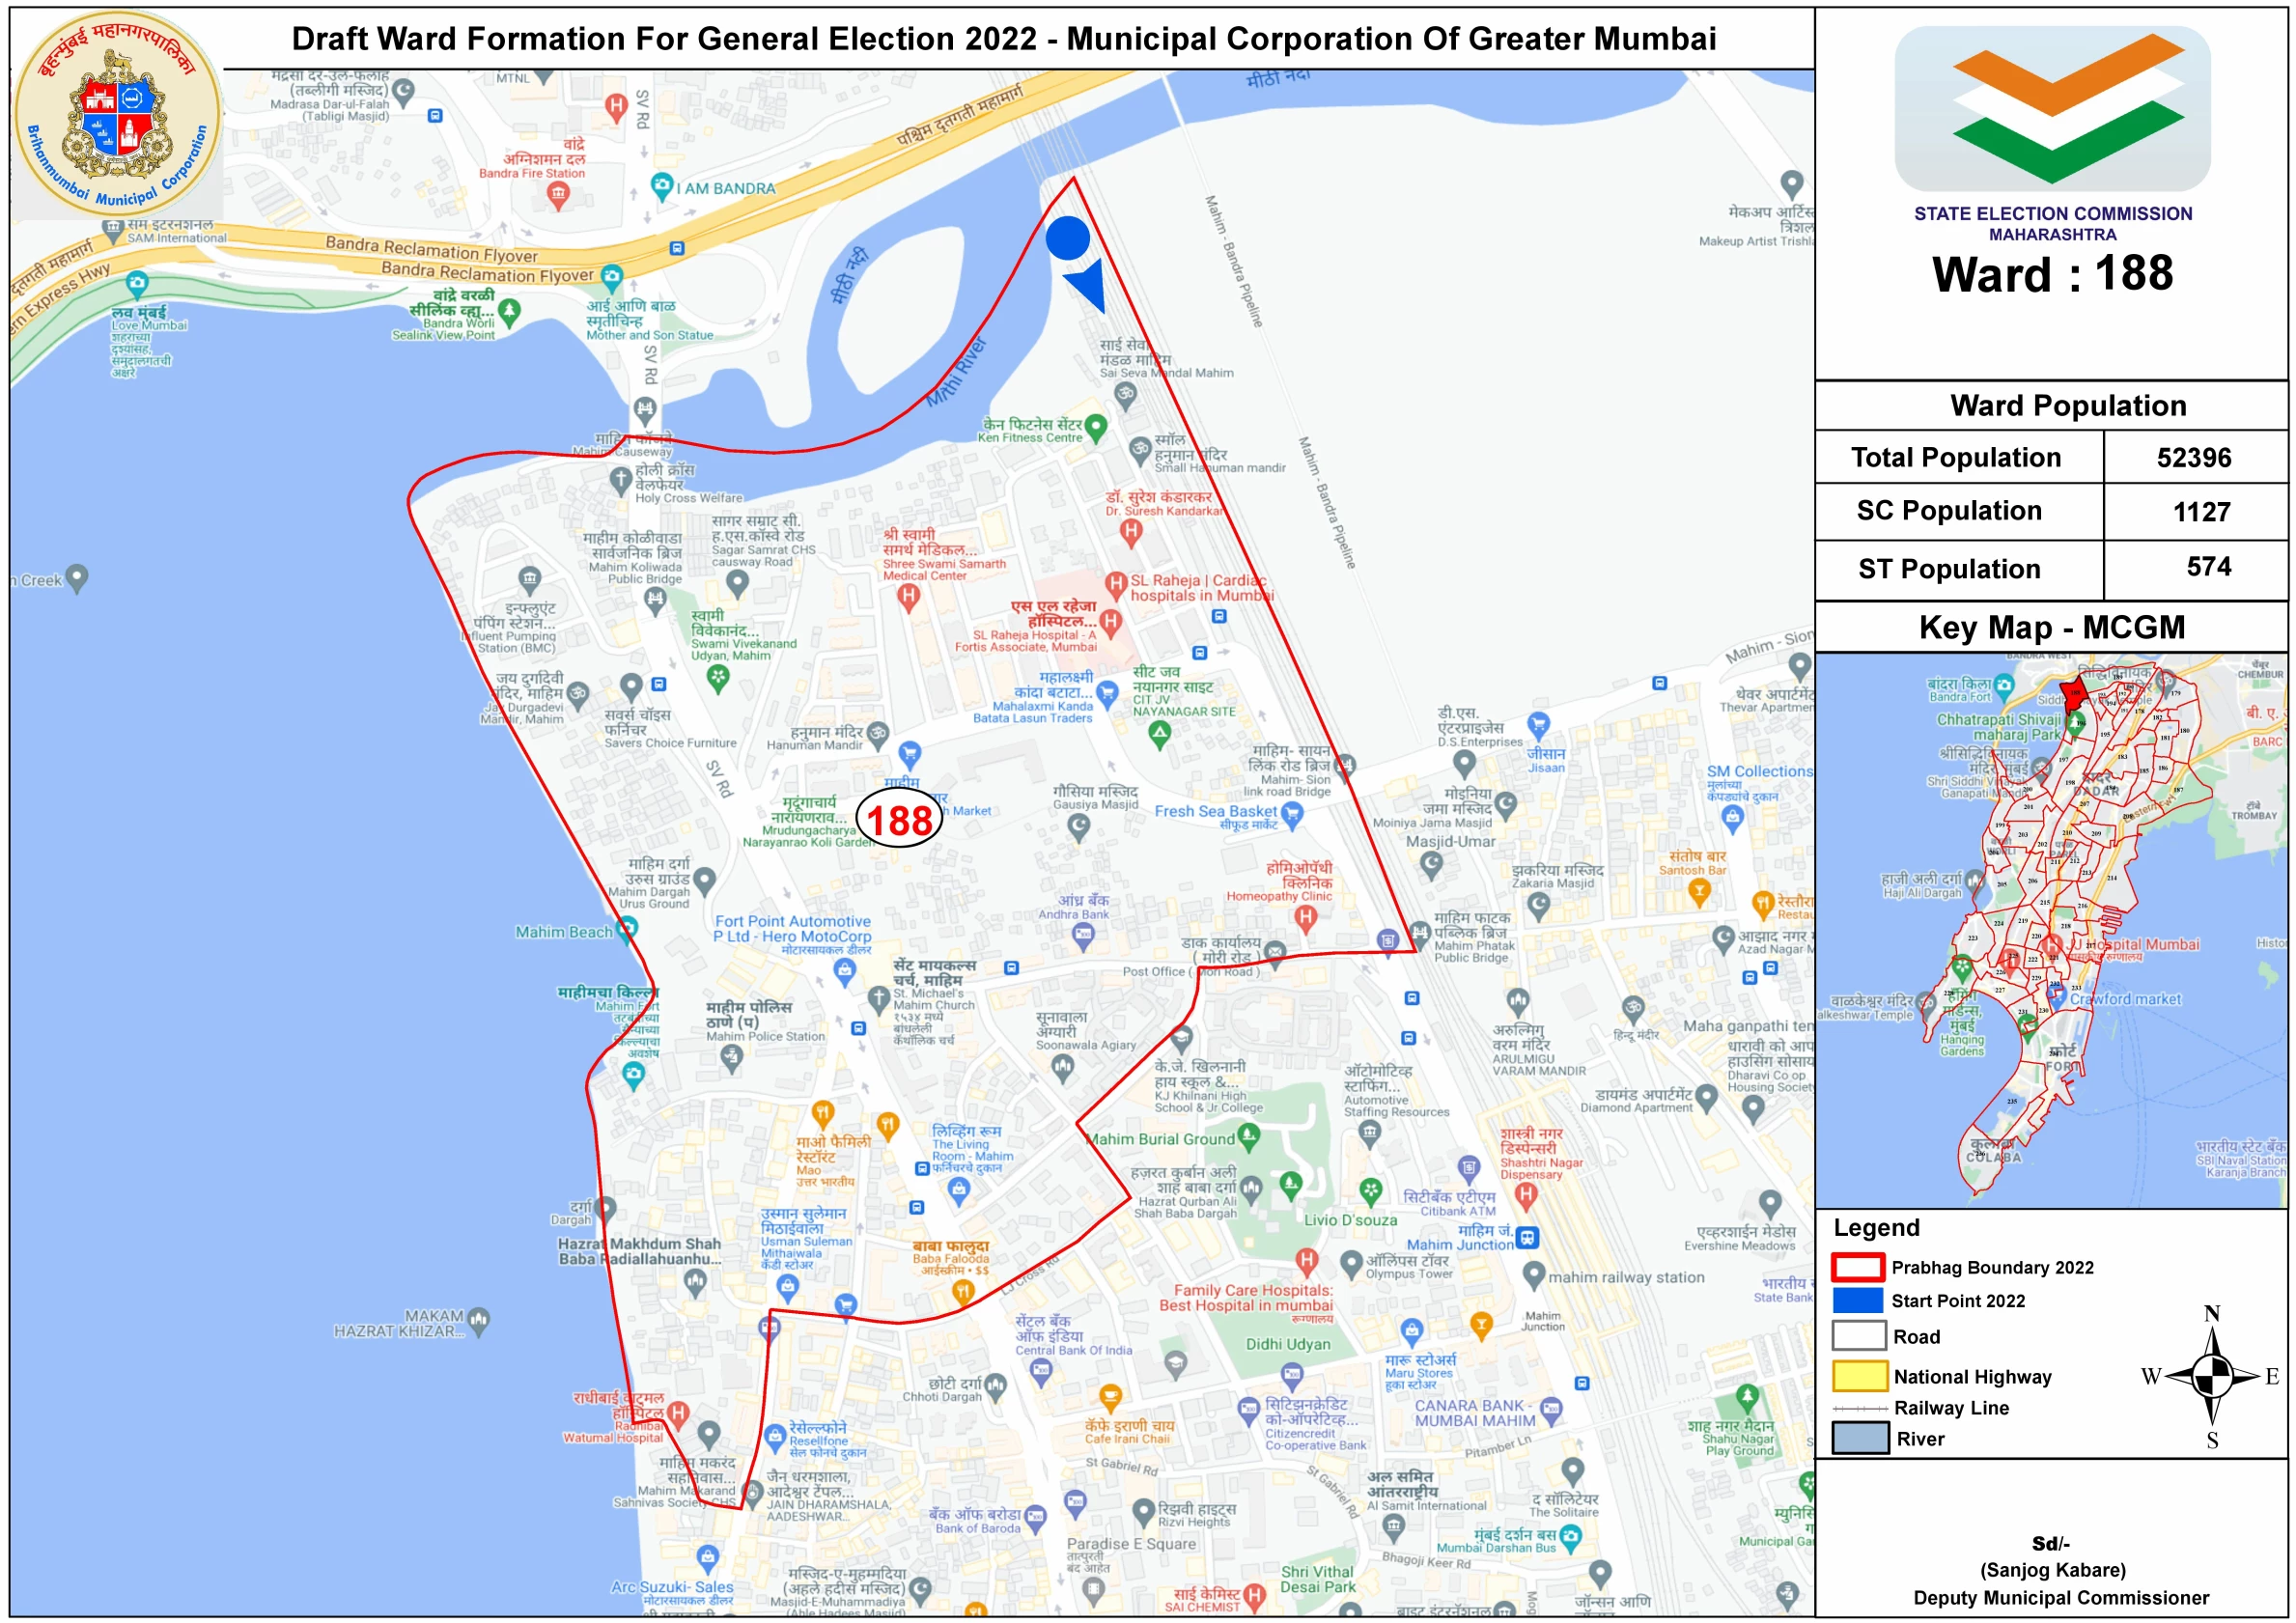2296x1623 pixels.
Task: Click the red 188 ward number label
Action: [899, 820]
